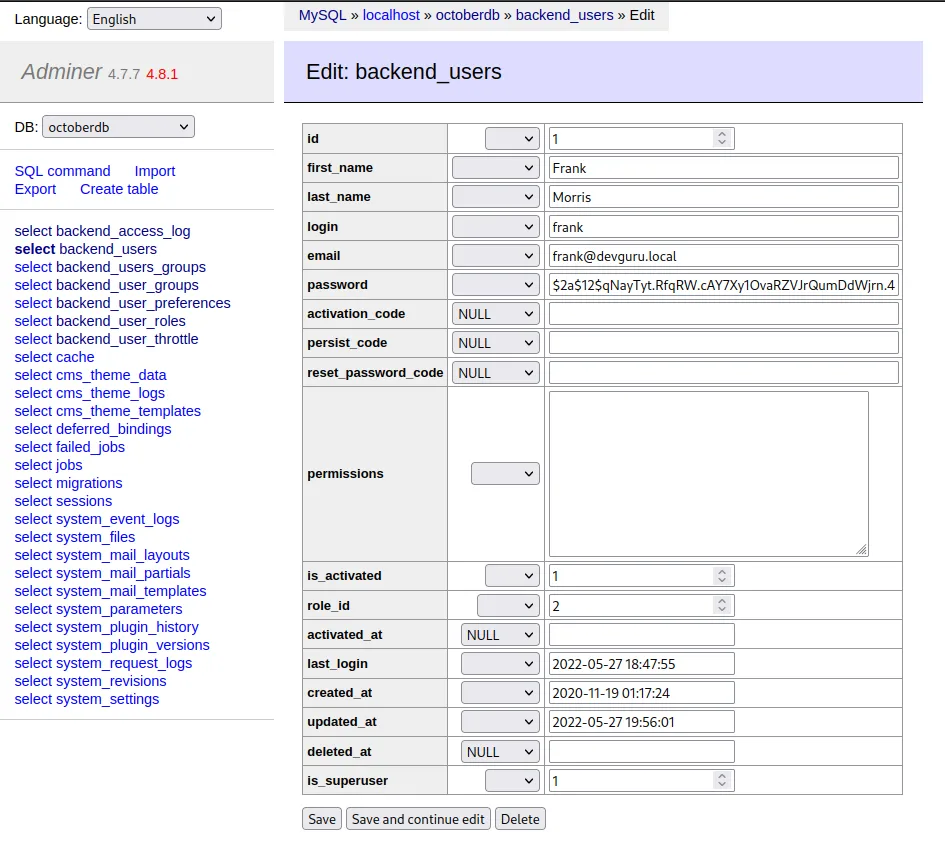The width and height of the screenshot is (945, 850).
Task: Click the role_id number stepper
Action: [x=722, y=605]
